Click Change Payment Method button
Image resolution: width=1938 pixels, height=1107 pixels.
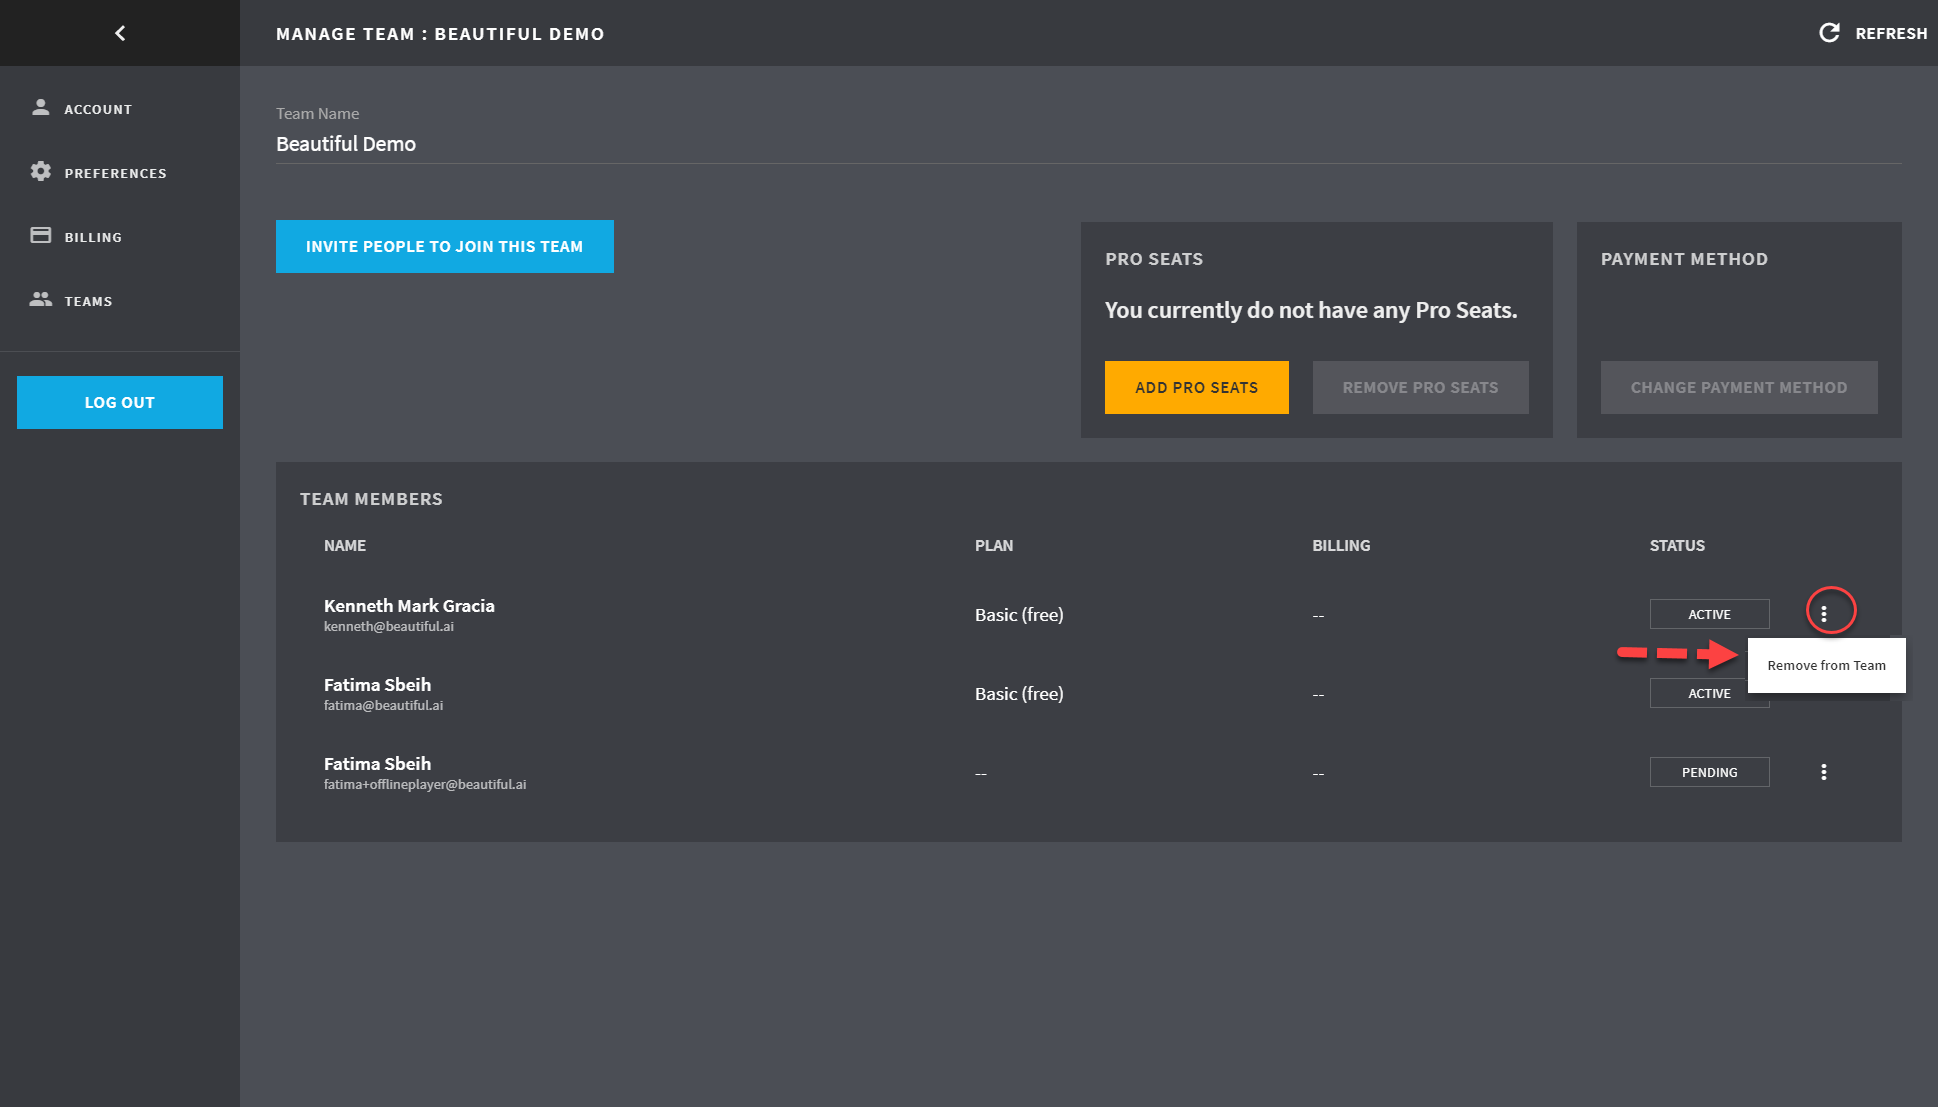[1738, 387]
